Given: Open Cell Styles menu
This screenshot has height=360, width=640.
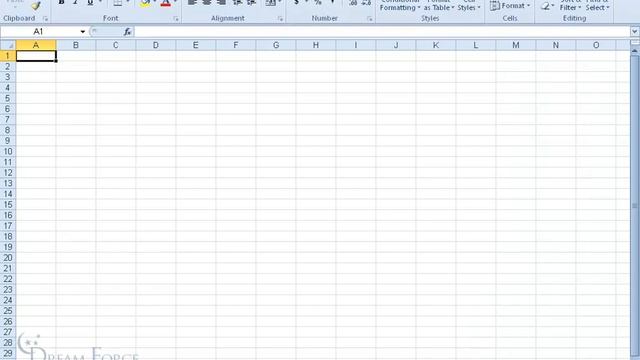Looking at the screenshot, I should pos(469,5).
